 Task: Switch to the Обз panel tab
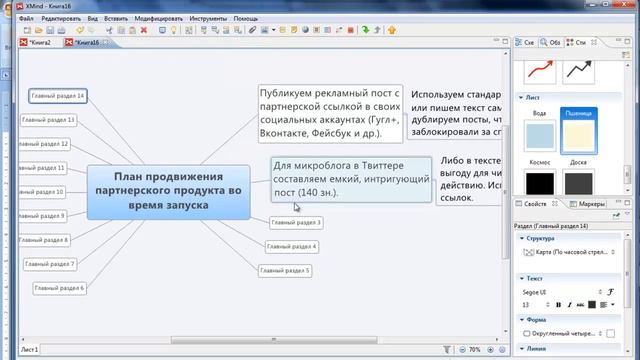coord(551,42)
